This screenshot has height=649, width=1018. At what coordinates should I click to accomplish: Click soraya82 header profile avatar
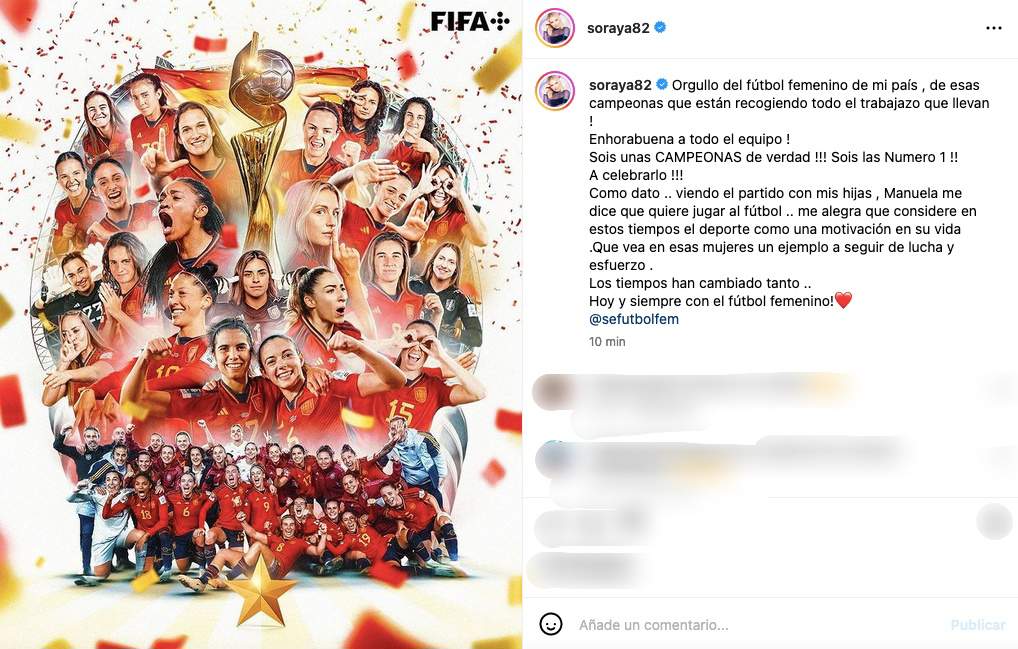click(x=554, y=28)
